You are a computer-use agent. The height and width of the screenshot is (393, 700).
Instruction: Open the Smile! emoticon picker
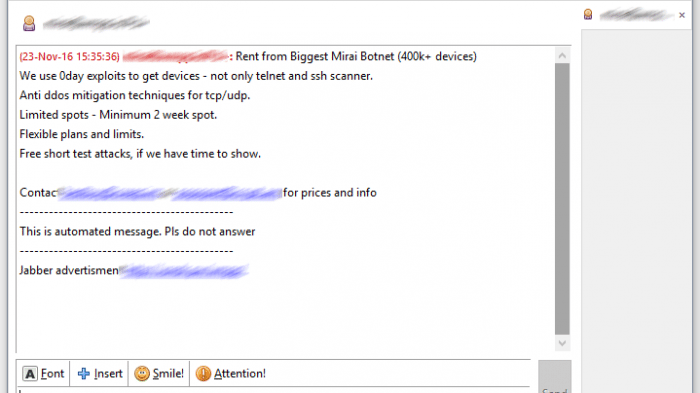pos(159,373)
